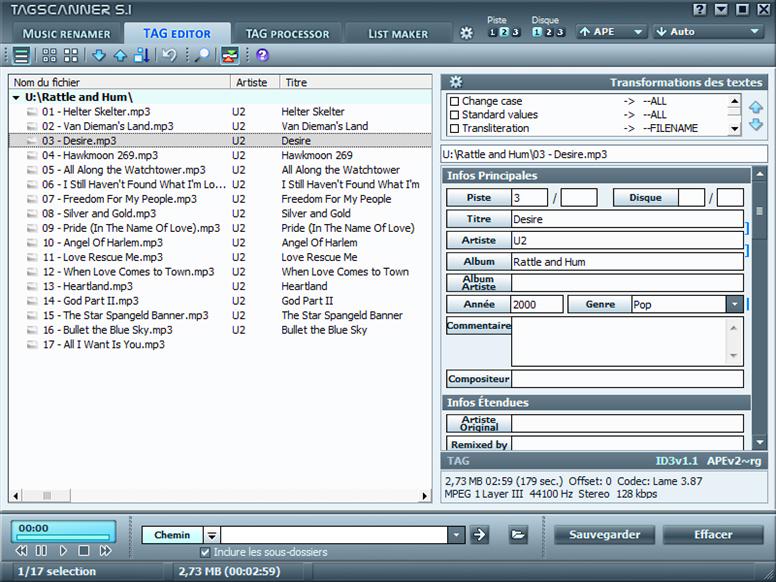Select Disque format number 2
Viewport: 776px width, 582px height.
[x=549, y=32]
